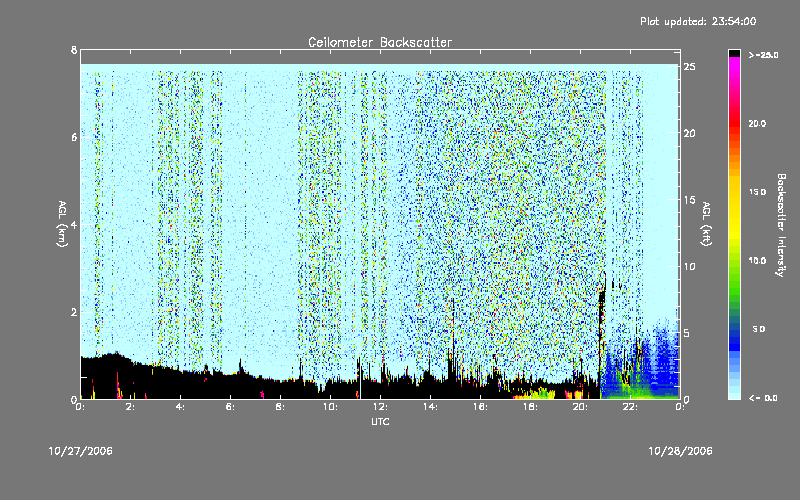Click the black top of the colorbar

(734, 53)
